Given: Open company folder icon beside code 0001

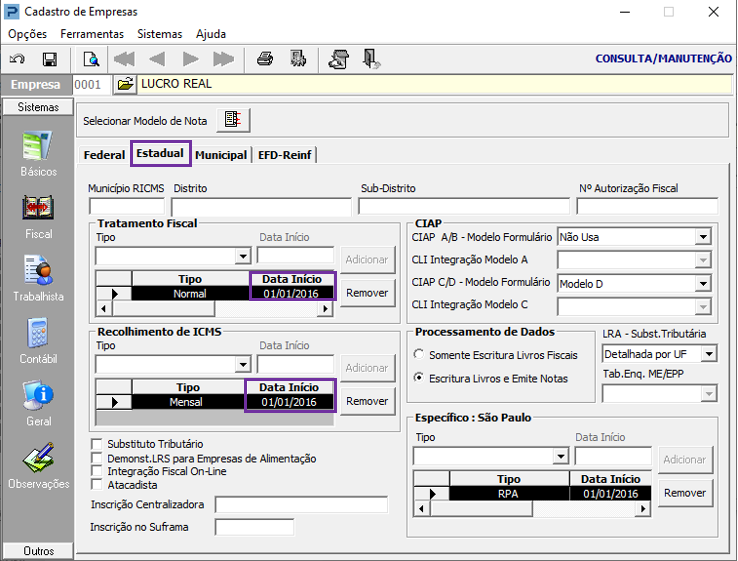Looking at the screenshot, I should (x=125, y=85).
